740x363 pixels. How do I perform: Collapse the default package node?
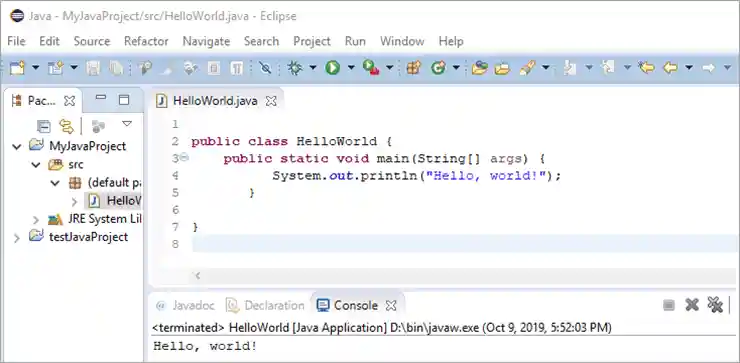coord(55,183)
